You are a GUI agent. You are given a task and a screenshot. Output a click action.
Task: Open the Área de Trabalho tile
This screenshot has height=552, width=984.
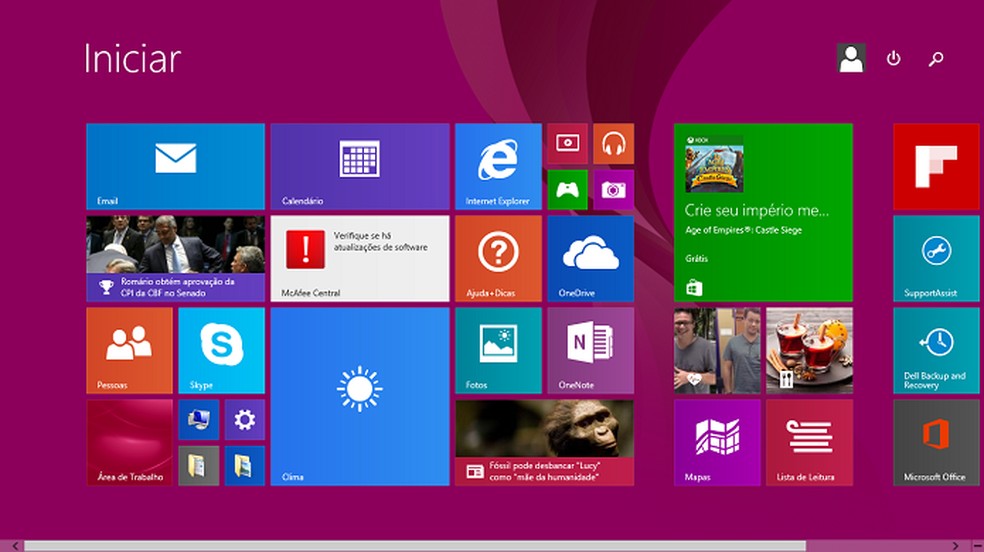pyautogui.click(x=129, y=443)
